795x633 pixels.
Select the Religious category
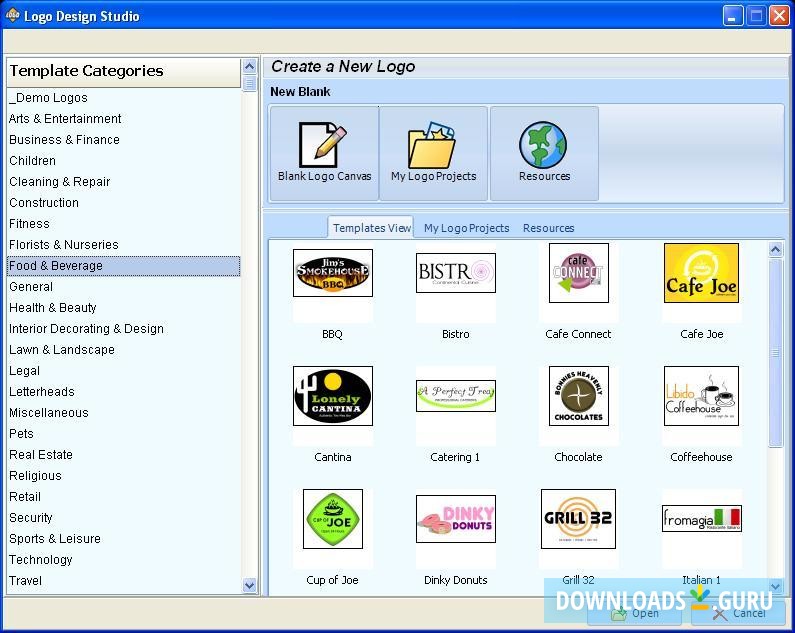(123, 476)
